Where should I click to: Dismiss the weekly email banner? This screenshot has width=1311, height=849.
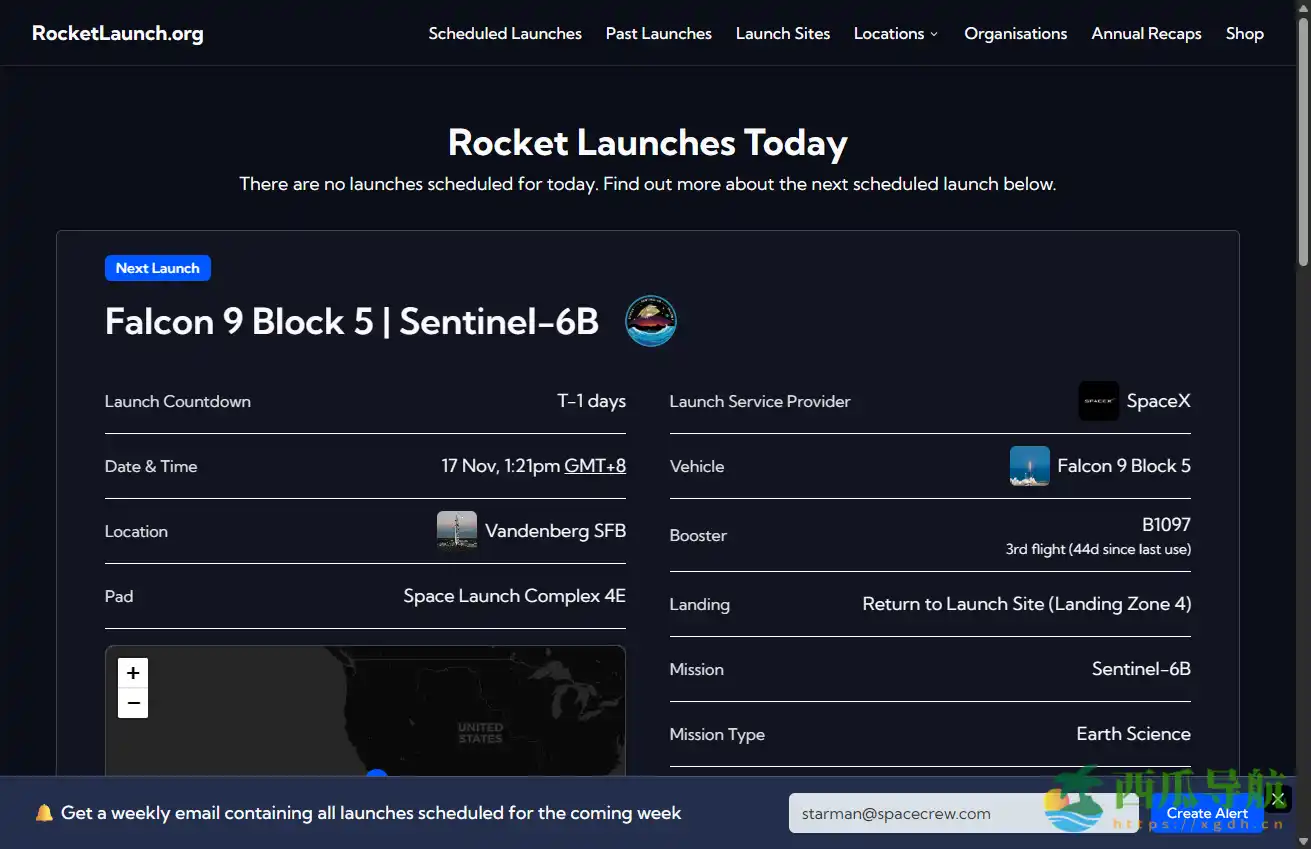1277,797
